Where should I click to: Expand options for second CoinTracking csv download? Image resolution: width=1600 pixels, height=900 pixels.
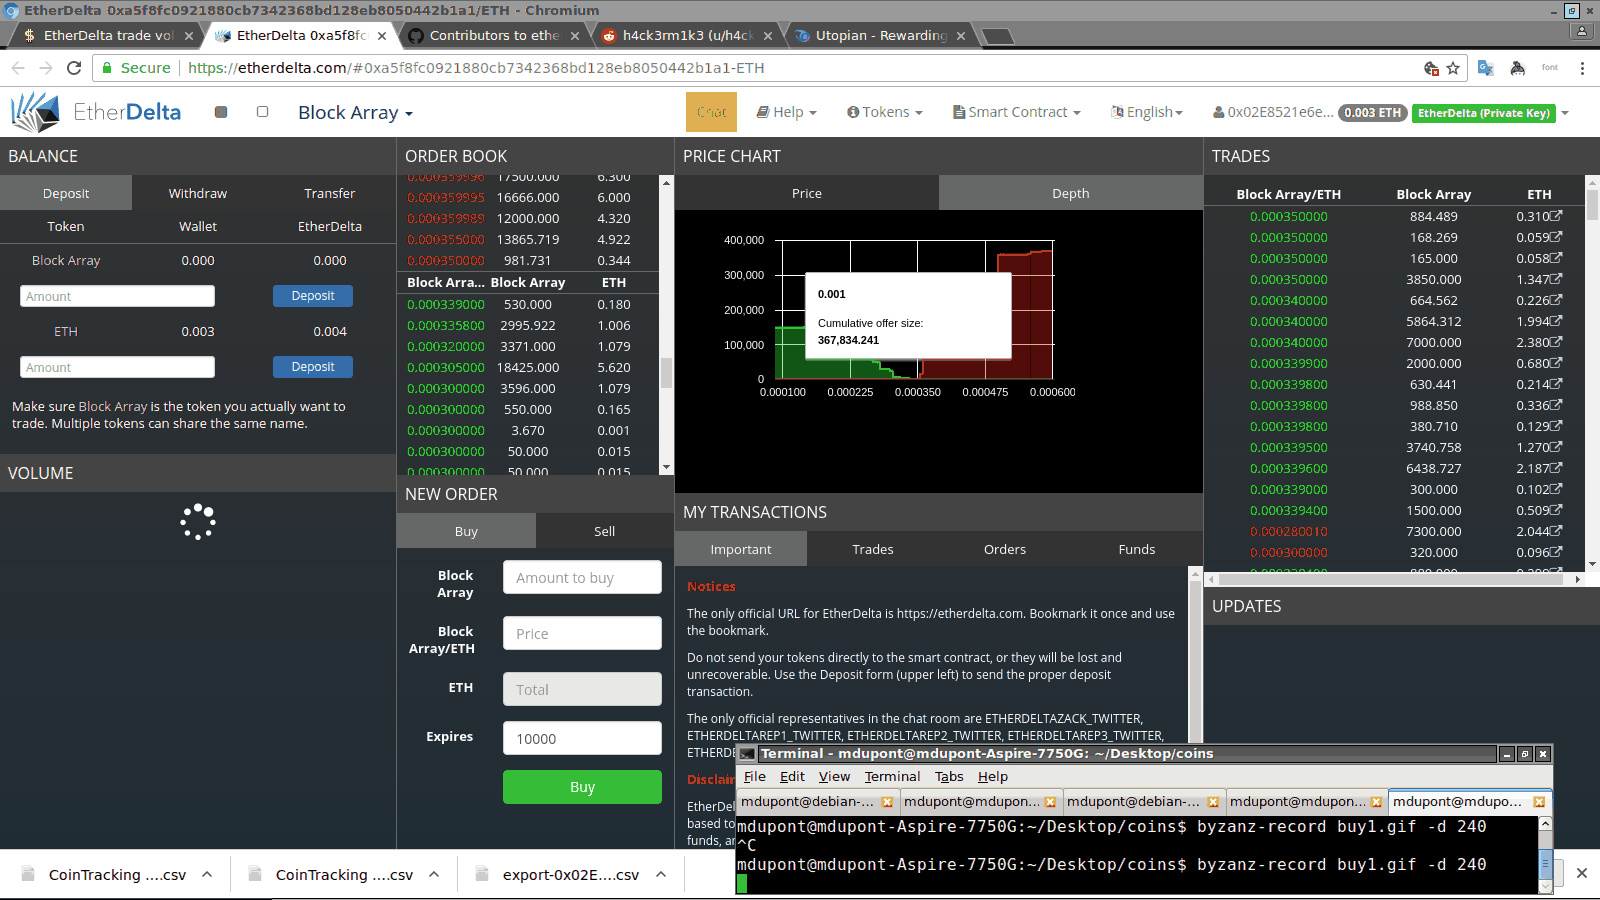(434, 874)
